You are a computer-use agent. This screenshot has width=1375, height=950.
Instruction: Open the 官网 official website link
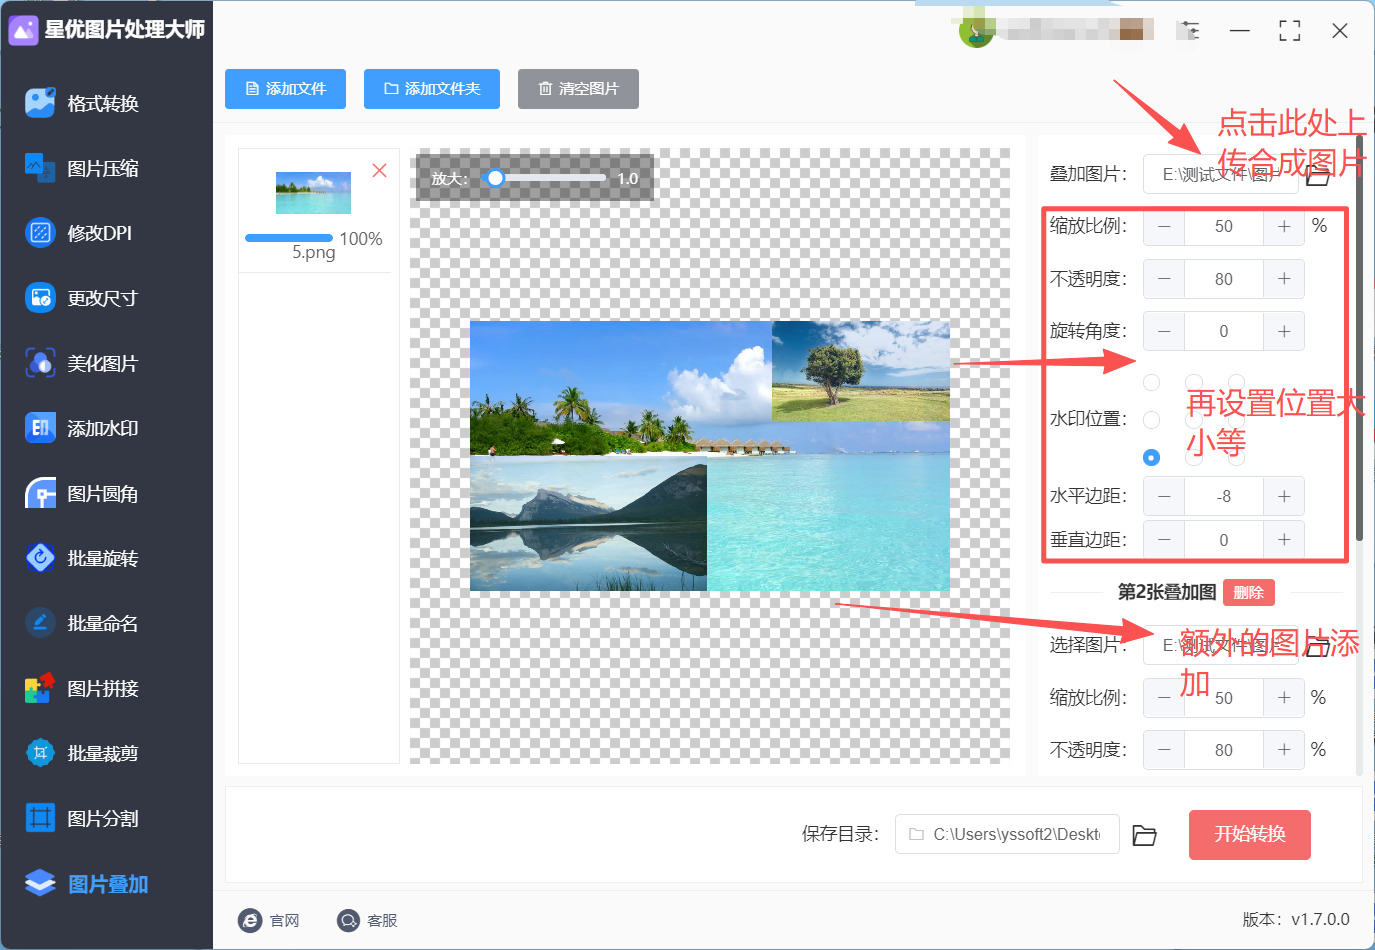(270, 921)
